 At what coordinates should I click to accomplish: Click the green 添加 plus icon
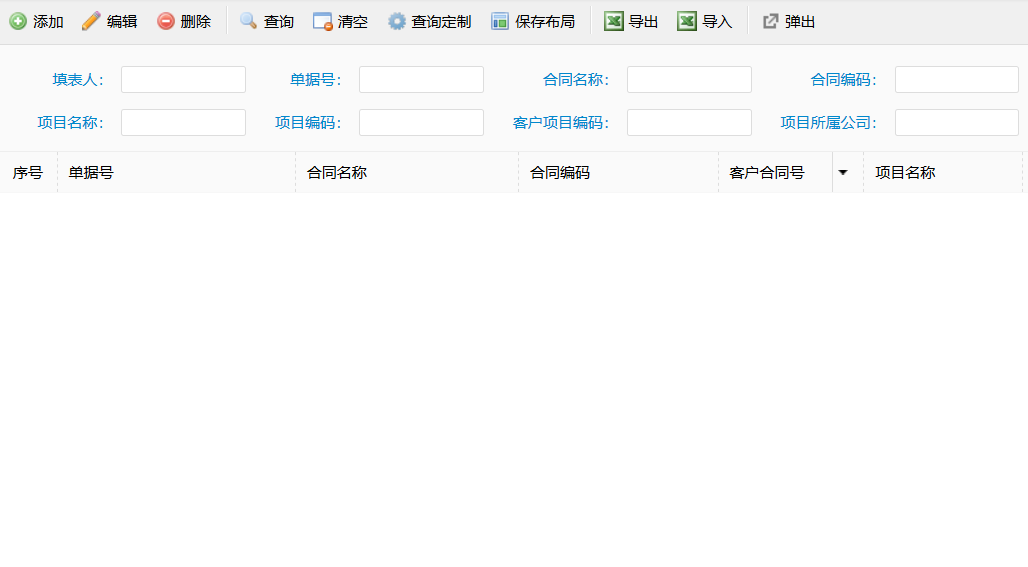(18, 22)
